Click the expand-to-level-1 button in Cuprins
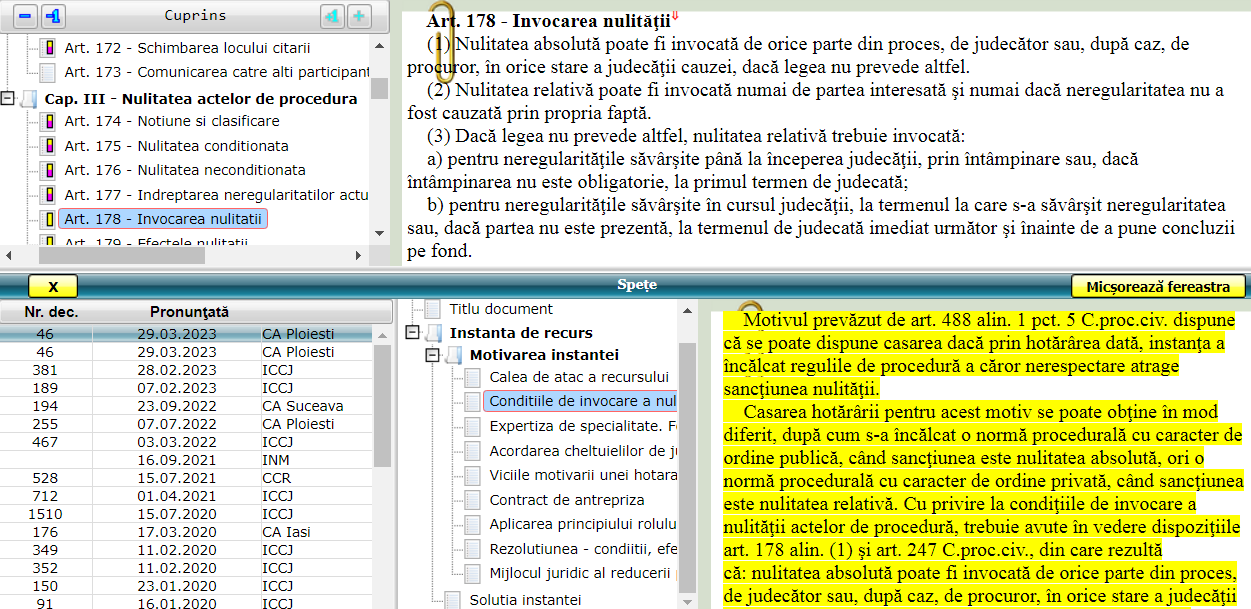Screen dimensions: 1251x609 point(331,16)
